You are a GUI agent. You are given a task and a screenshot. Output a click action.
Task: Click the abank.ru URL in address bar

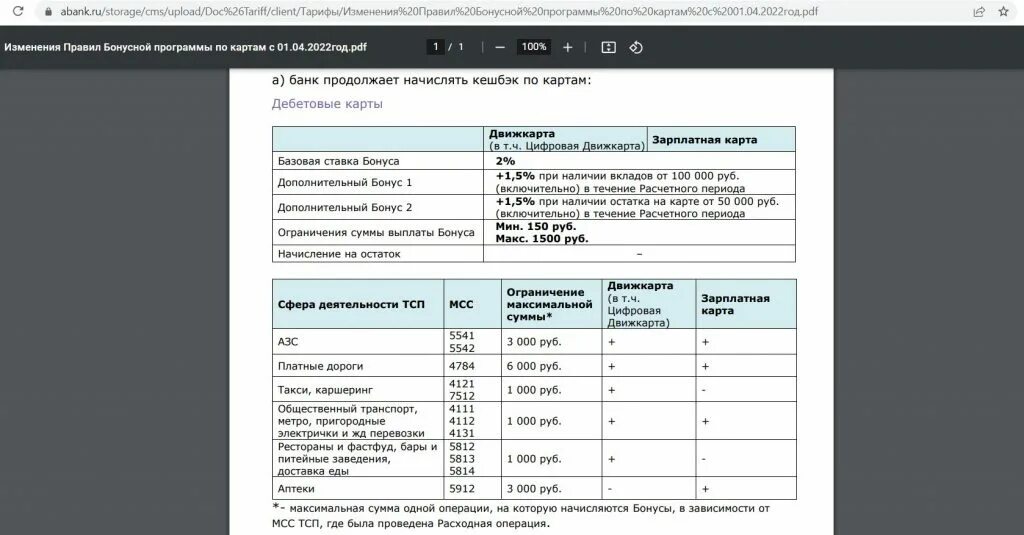coord(439,11)
